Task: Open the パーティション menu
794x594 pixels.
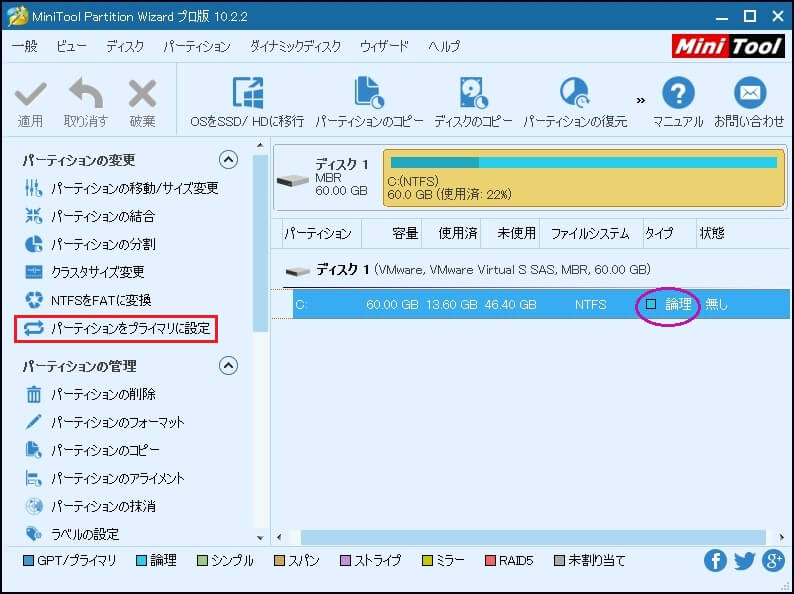Action: coord(197,46)
